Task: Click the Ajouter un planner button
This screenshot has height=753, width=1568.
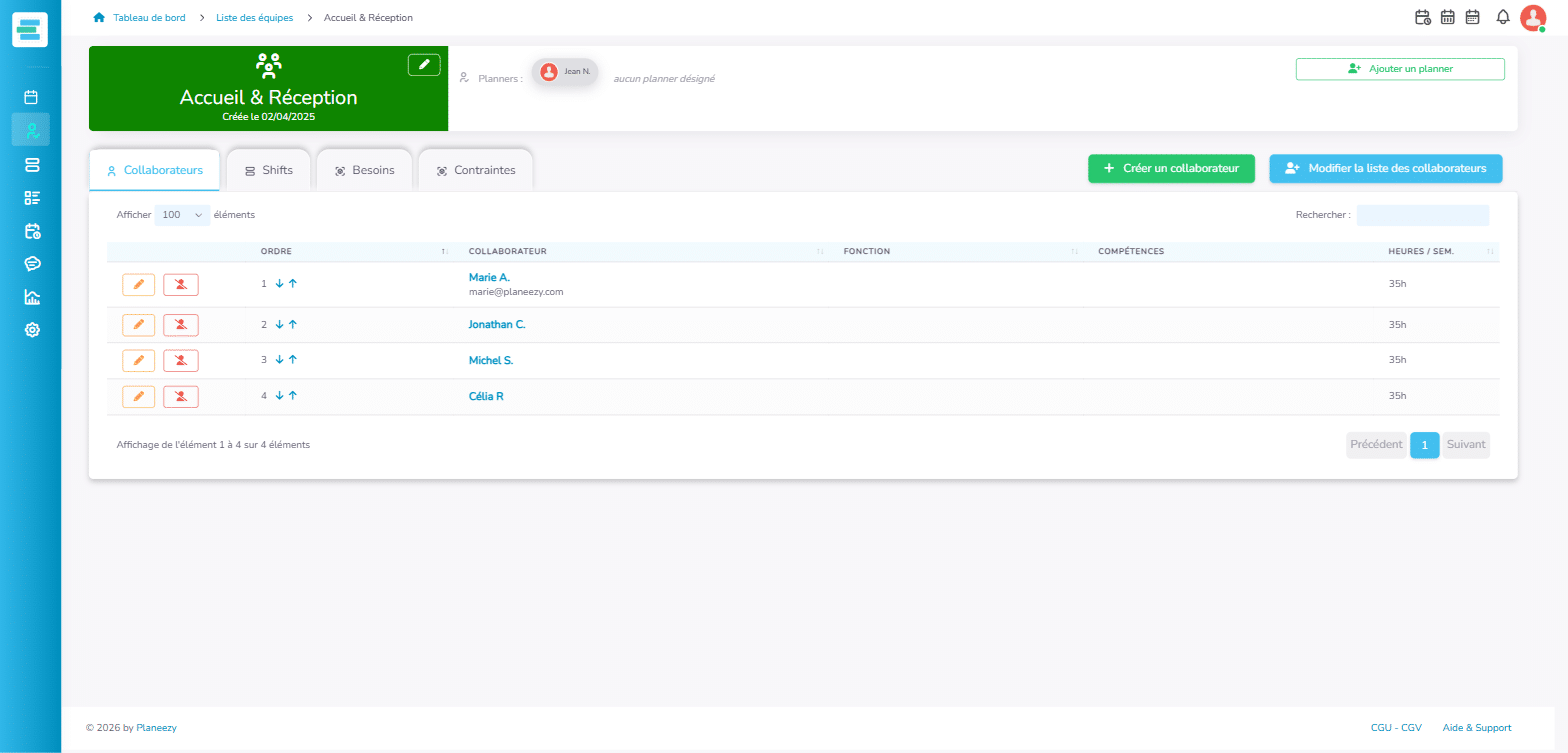Action: [1400, 69]
